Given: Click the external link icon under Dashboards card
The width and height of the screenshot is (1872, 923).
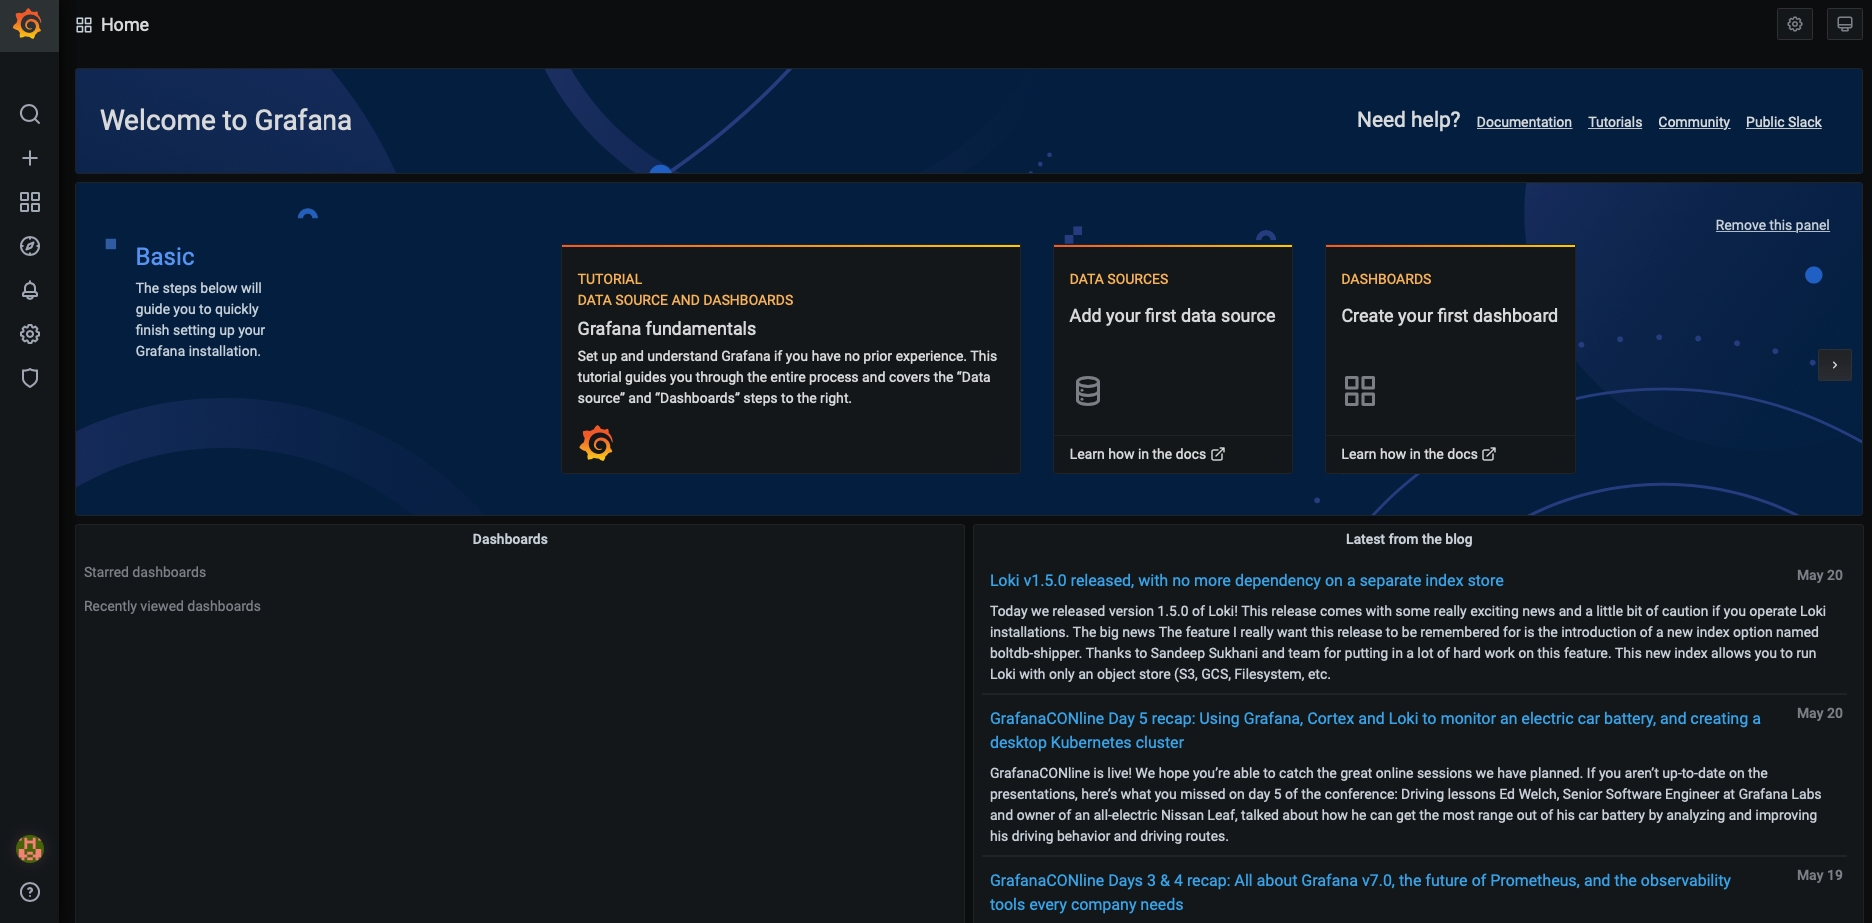Looking at the screenshot, I should click(1489, 454).
